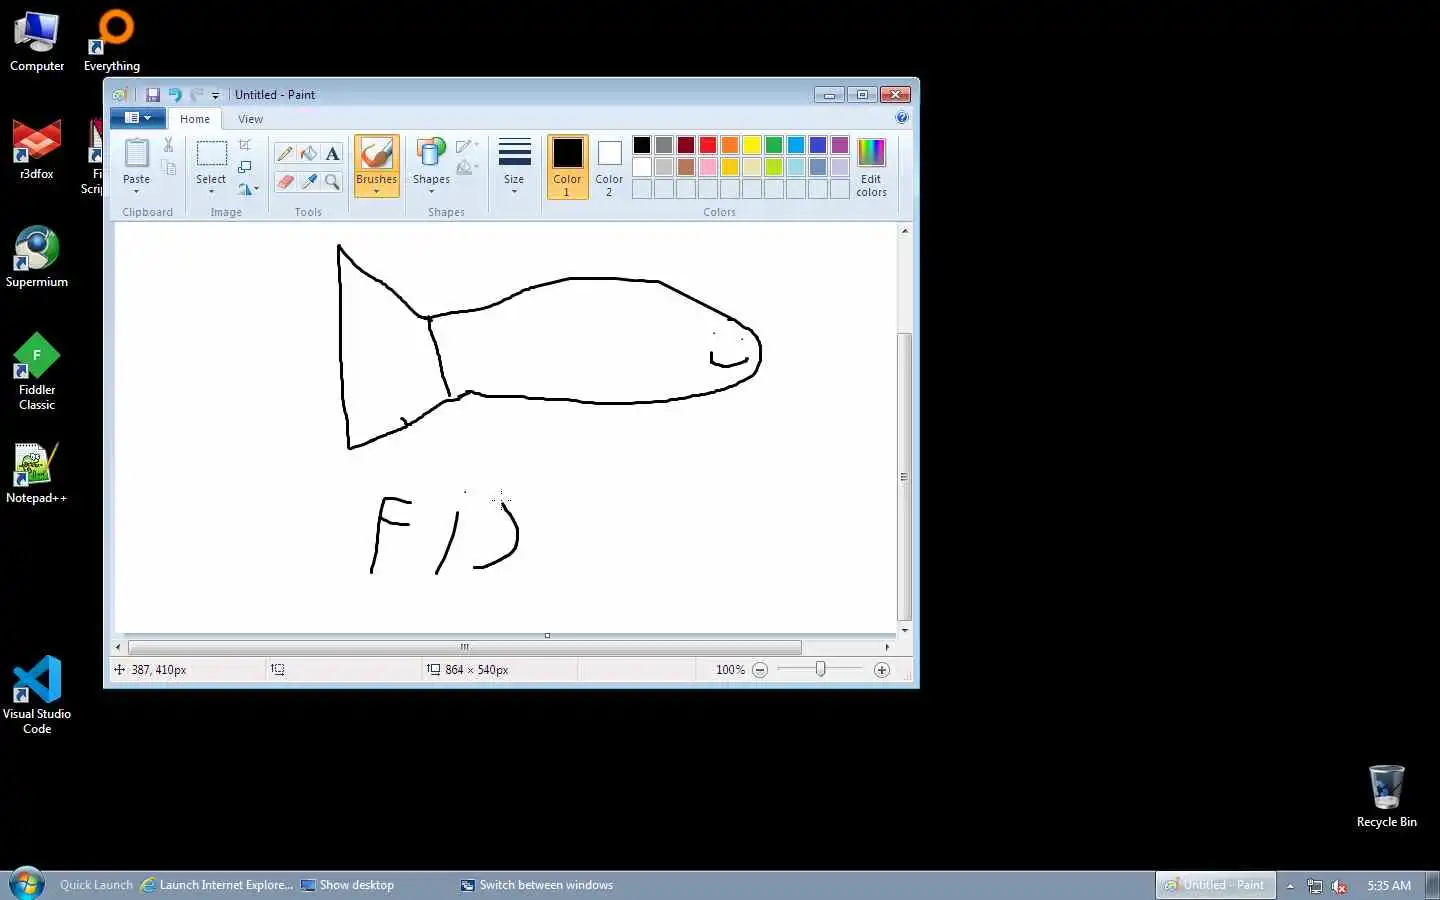The image size is (1440, 900).
Task: Pick the red color swatch
Action: (x=708, y=145)
